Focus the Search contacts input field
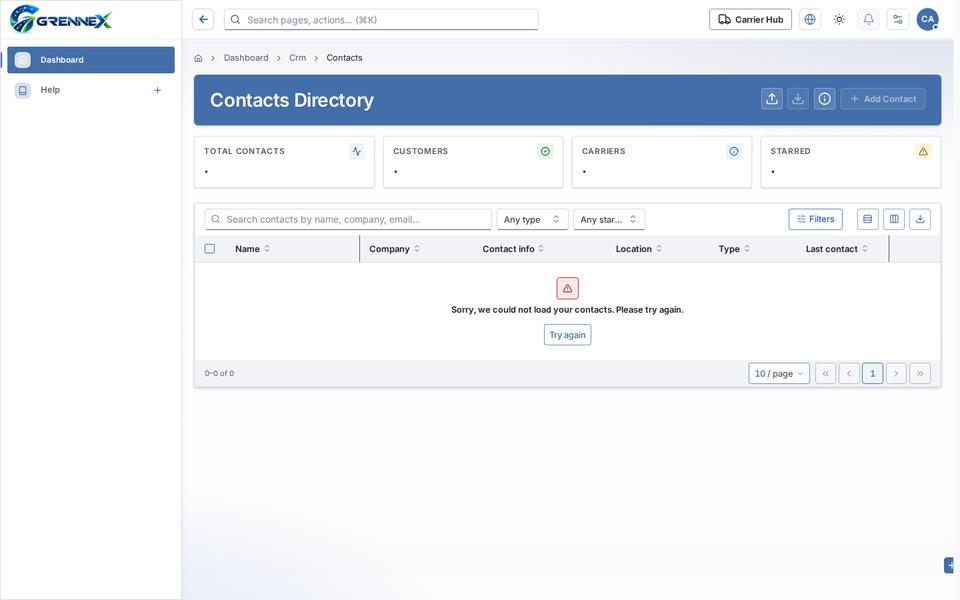The height and width of the screenshot is (600, 960). [348, 219]
